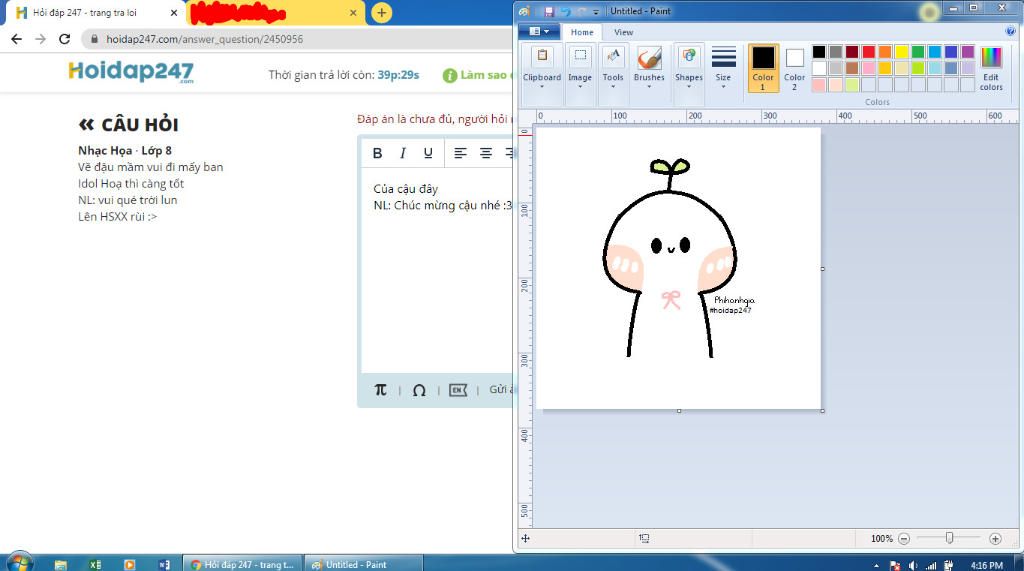1024x571 pixels.
Task: Click the Làm sao help link
Action: [477, 75]
